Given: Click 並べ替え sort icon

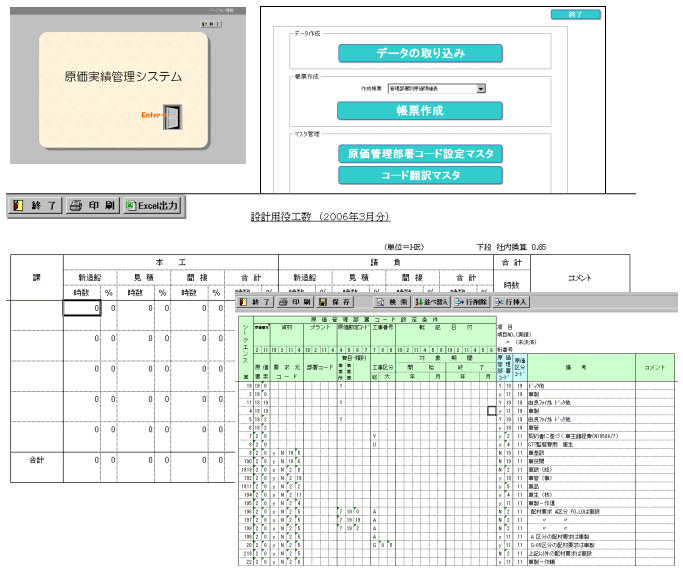Looking at the screenshot, I should 431,302.
